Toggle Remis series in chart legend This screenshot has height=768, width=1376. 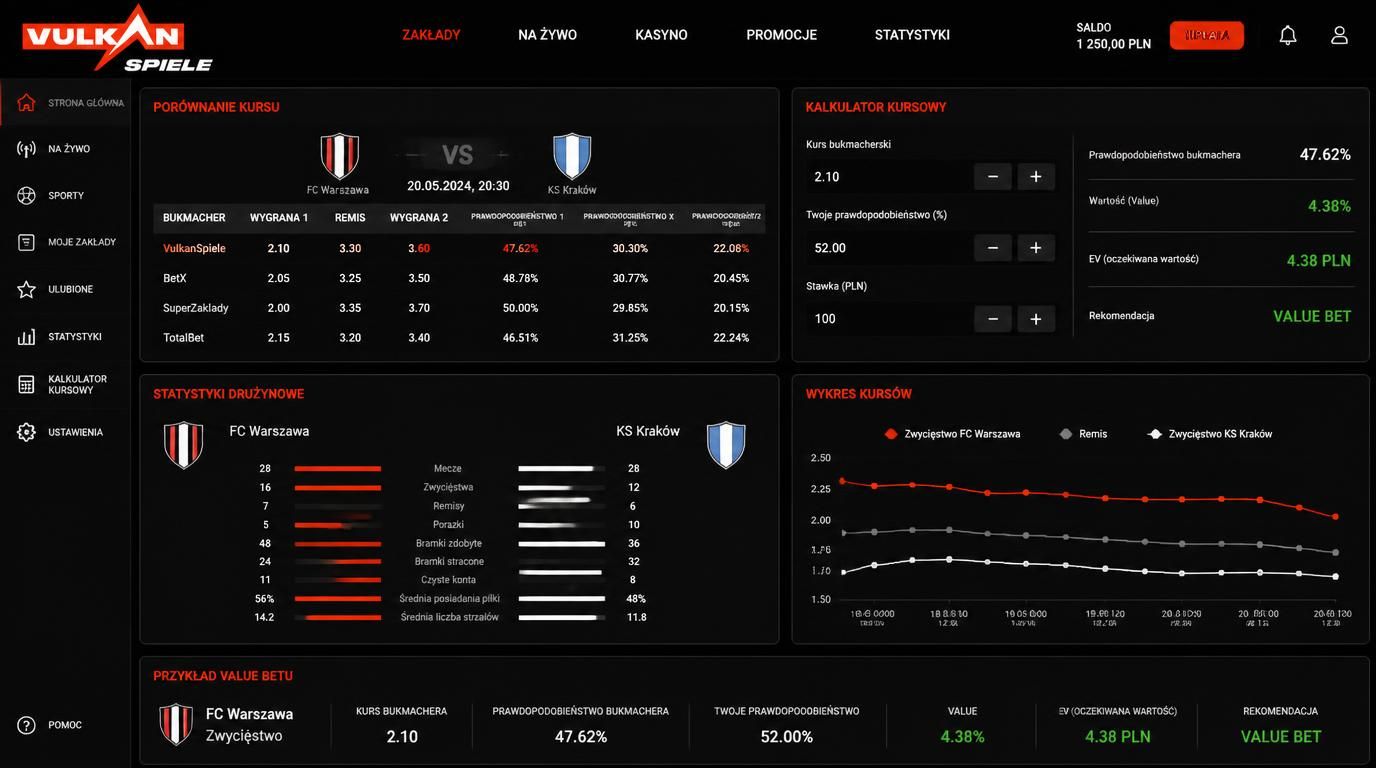[1083, 434]
